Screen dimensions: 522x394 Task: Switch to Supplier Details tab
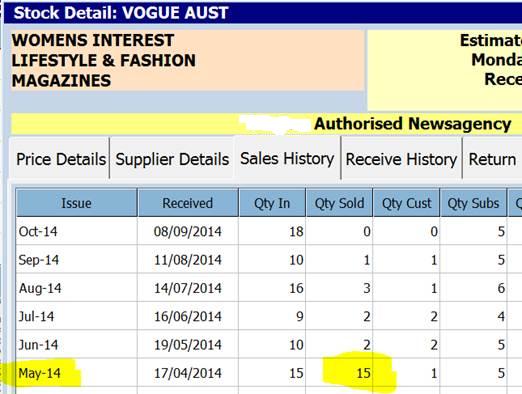coord(172,159)
